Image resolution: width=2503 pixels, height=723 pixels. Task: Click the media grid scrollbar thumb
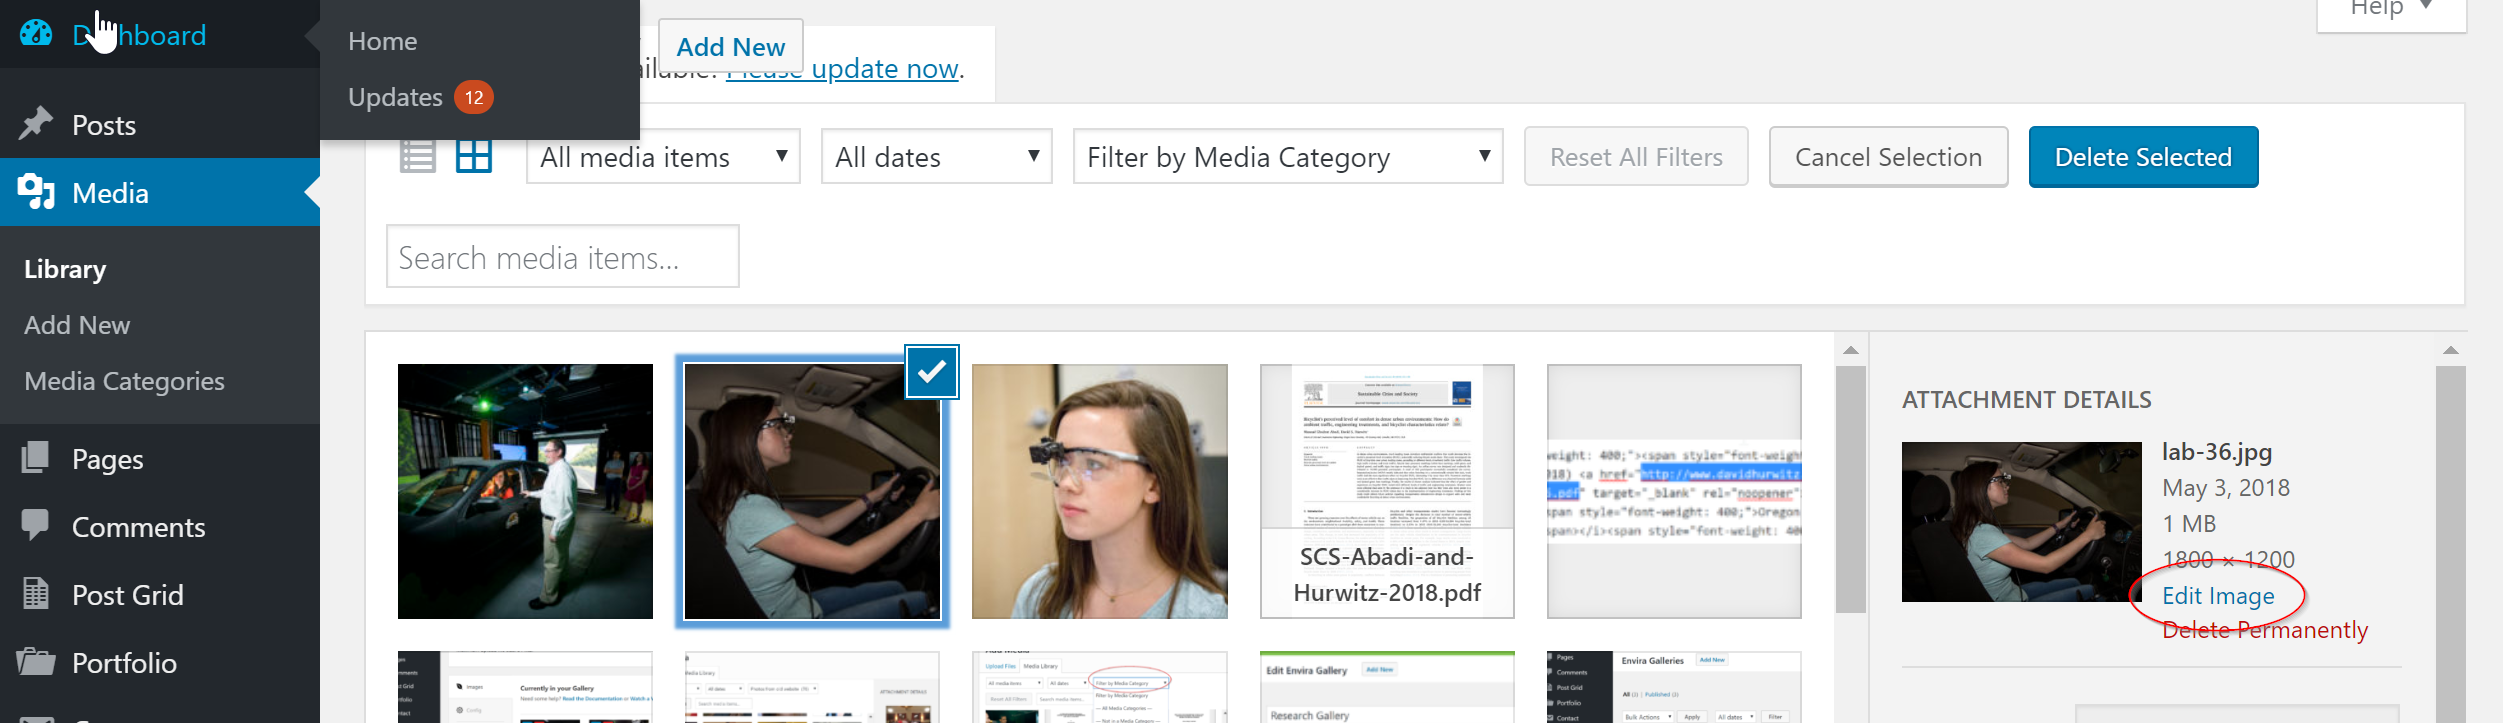click(x=1851, y=489)
